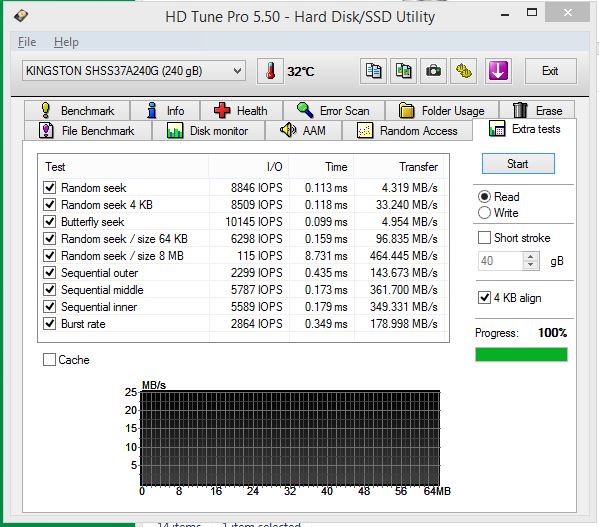This screenshot has width=599, height=527.
Task: Click the short stroke size field
Action: point(500,261)
